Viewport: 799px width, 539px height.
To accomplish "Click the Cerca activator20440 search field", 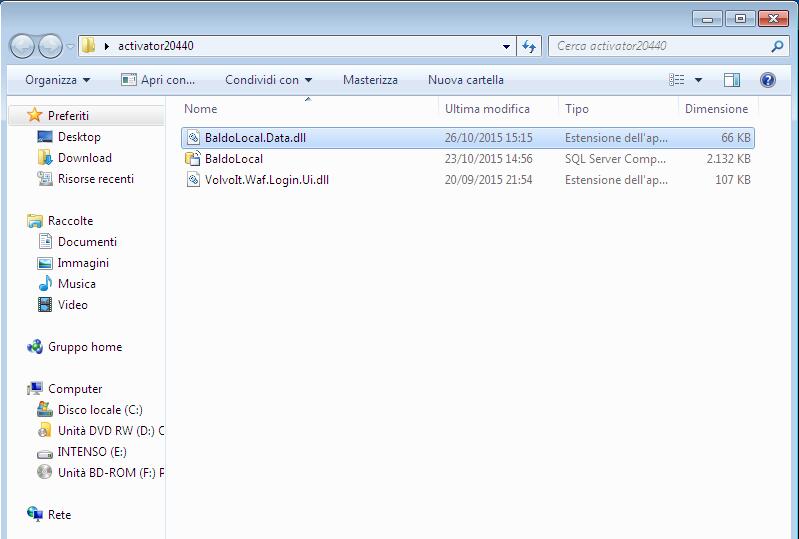I will 661,46.
